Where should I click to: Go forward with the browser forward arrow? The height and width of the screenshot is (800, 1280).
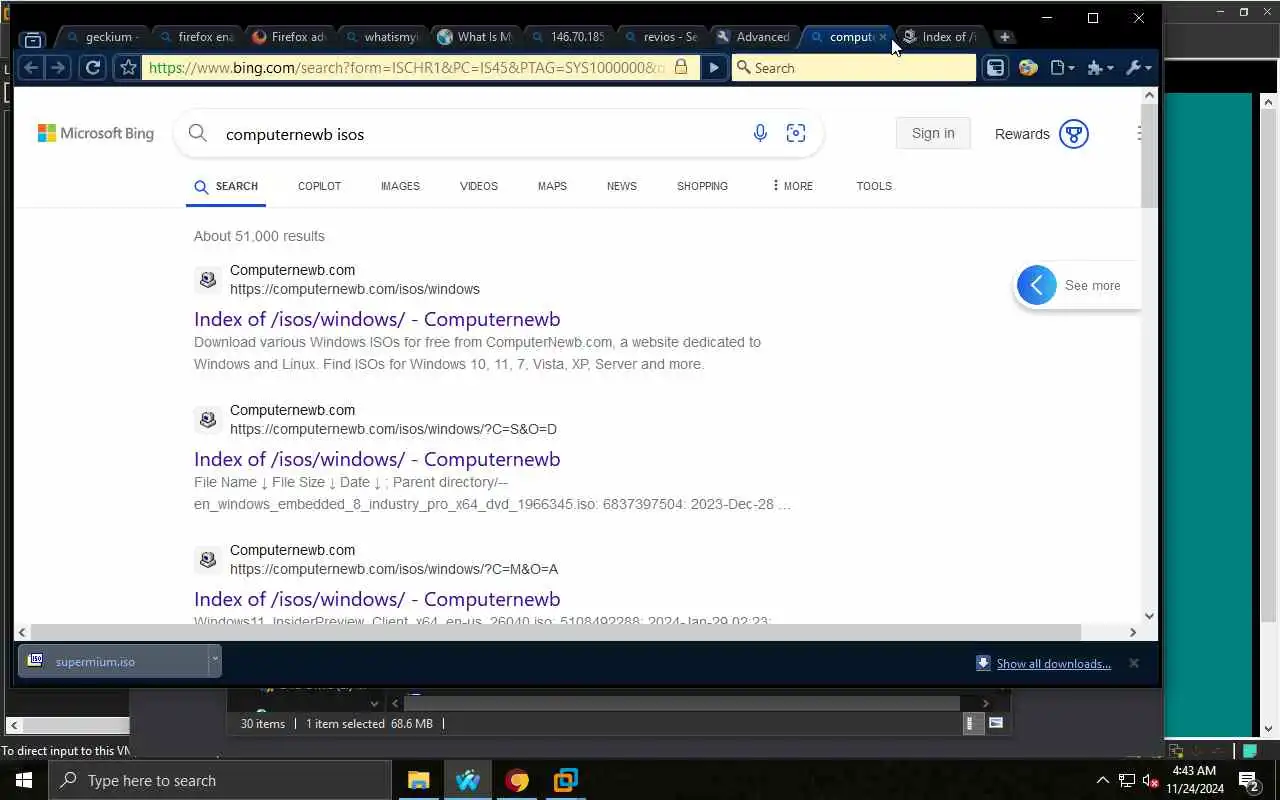pos(57,67)
